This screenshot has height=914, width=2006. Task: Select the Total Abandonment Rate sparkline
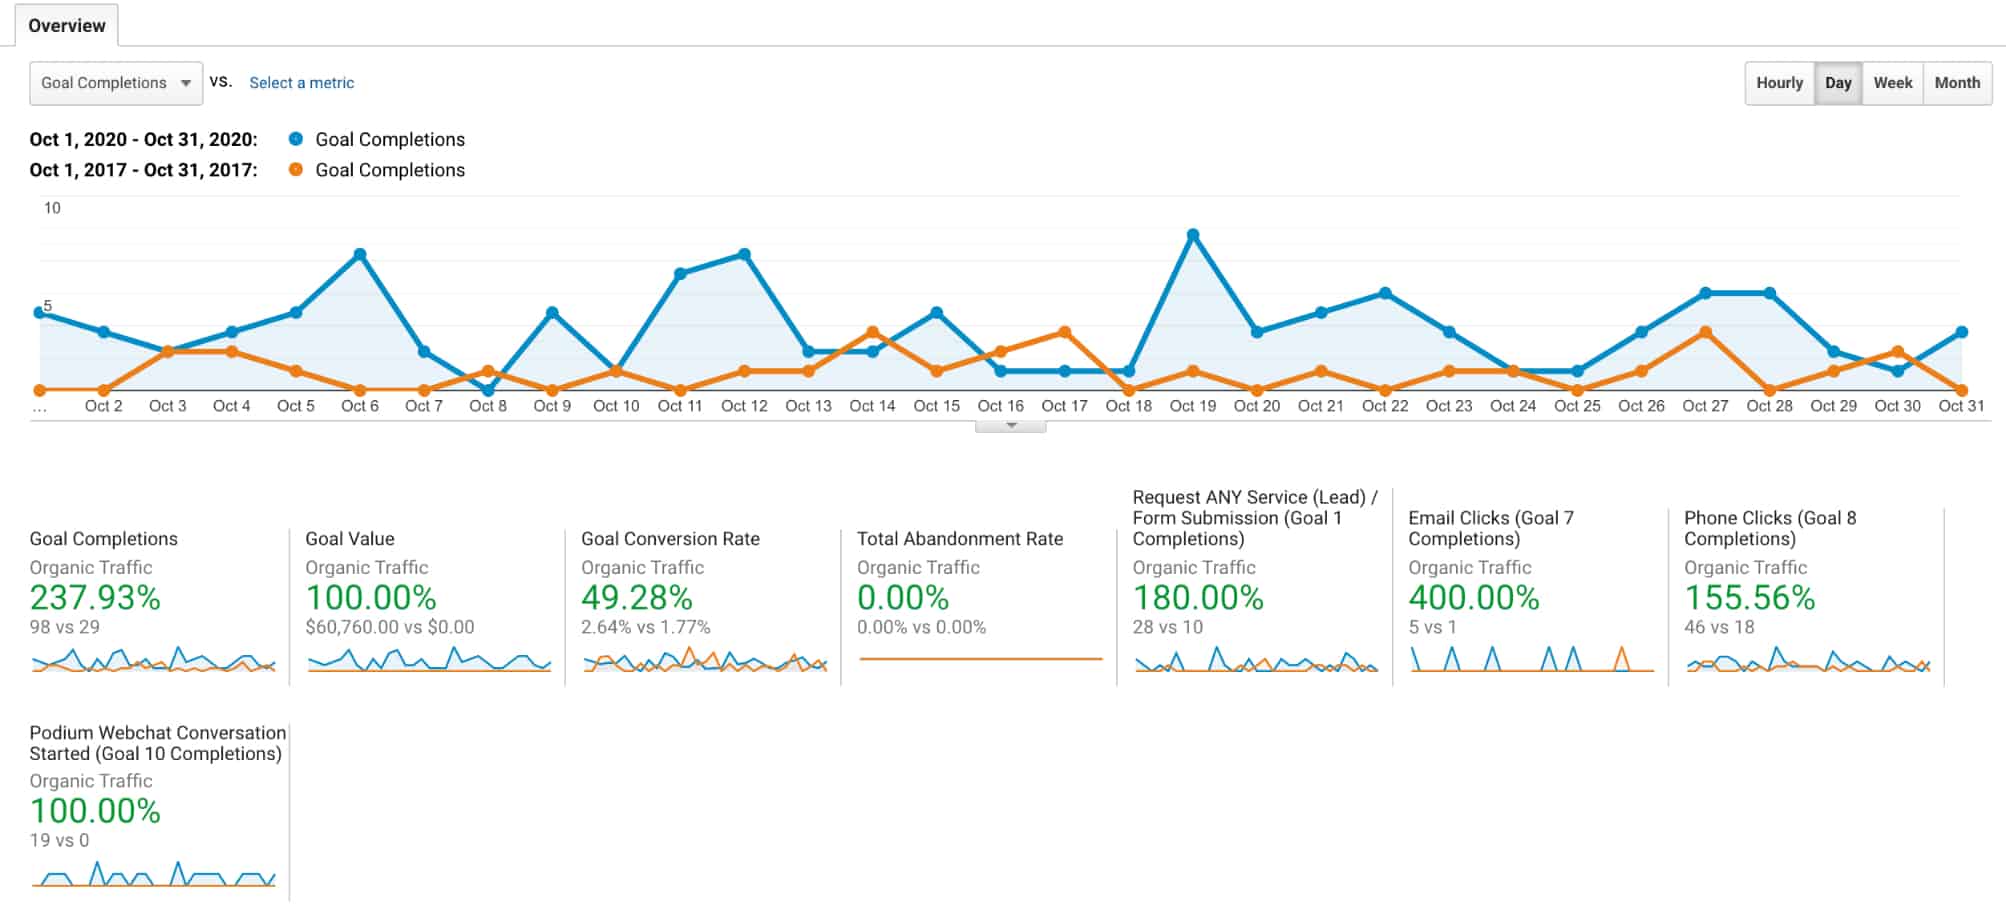tap(981, 659)
